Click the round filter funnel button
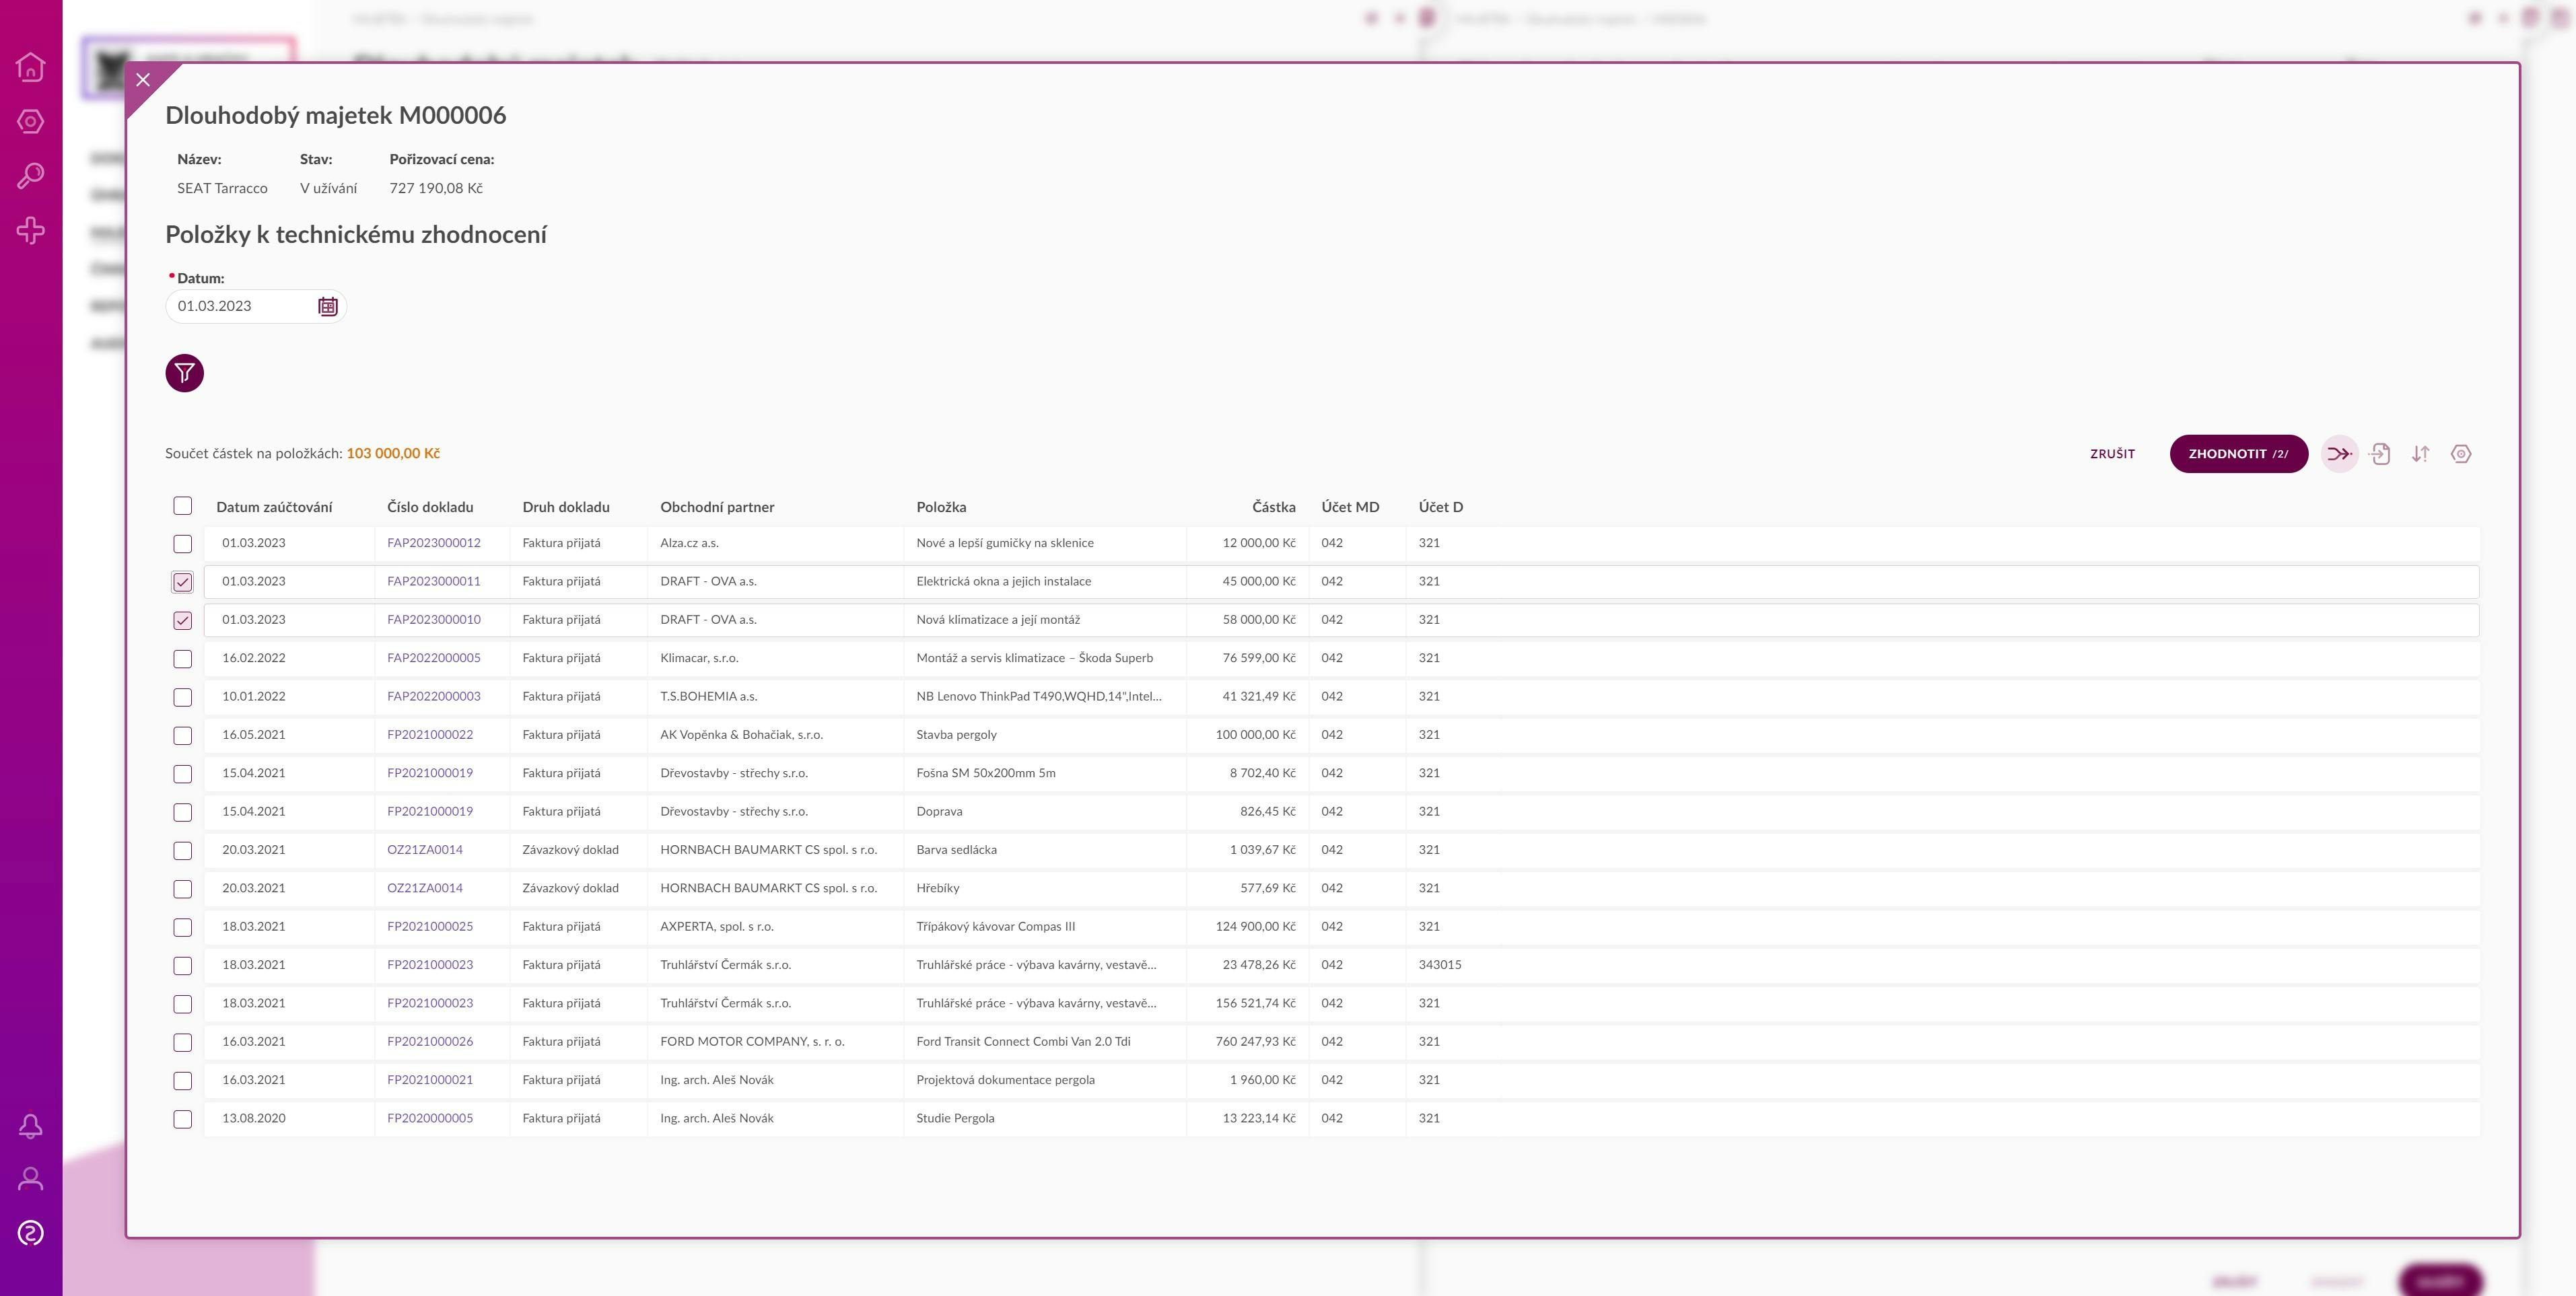Screen dimensions: 2576x1296 point(184,373)
